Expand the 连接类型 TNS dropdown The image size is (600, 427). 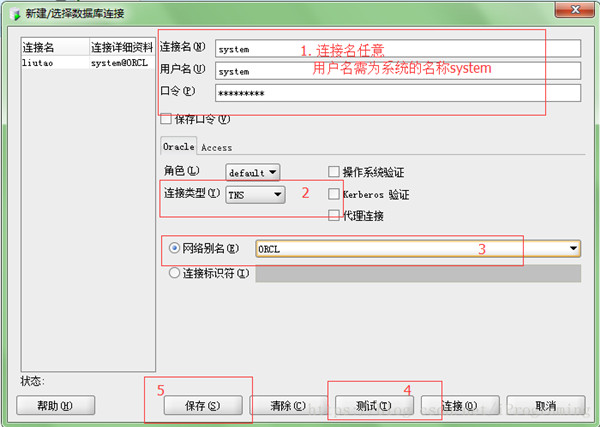coord(255,194)
